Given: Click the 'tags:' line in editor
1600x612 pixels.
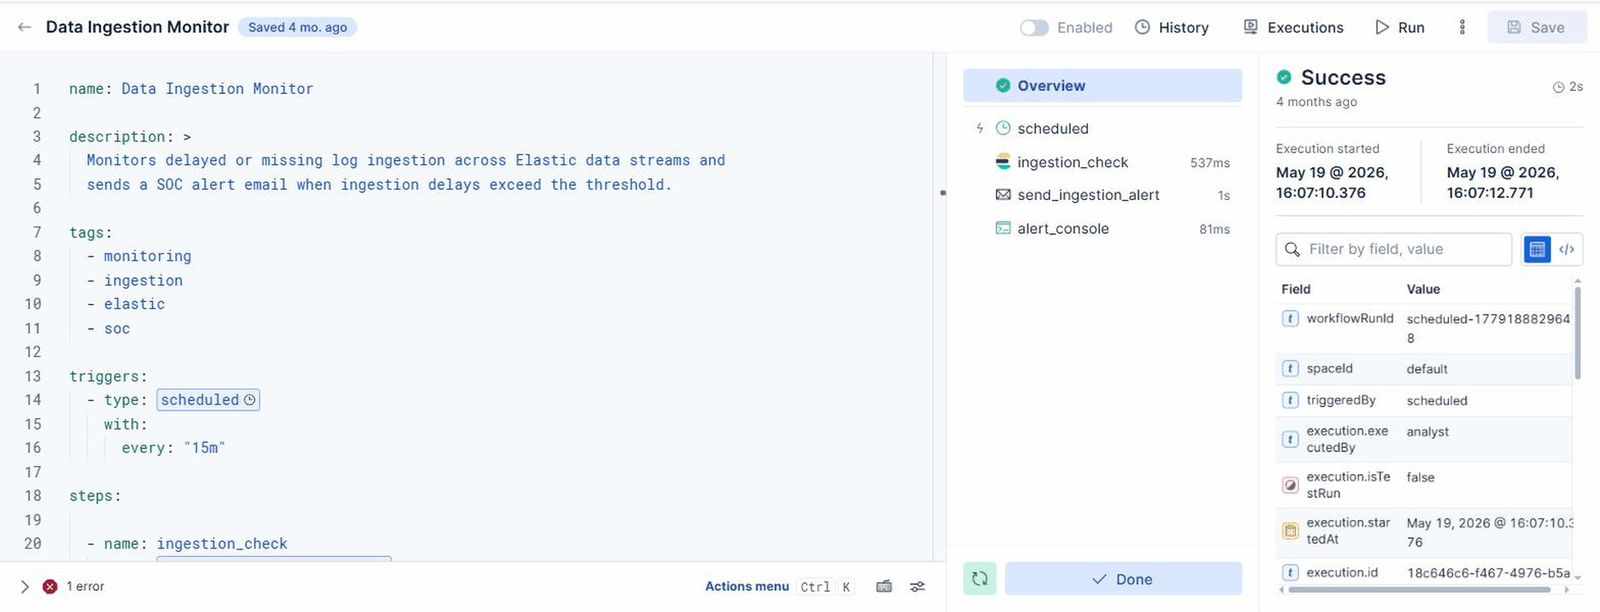Looking at the screenshot, I should coord(91,232).
